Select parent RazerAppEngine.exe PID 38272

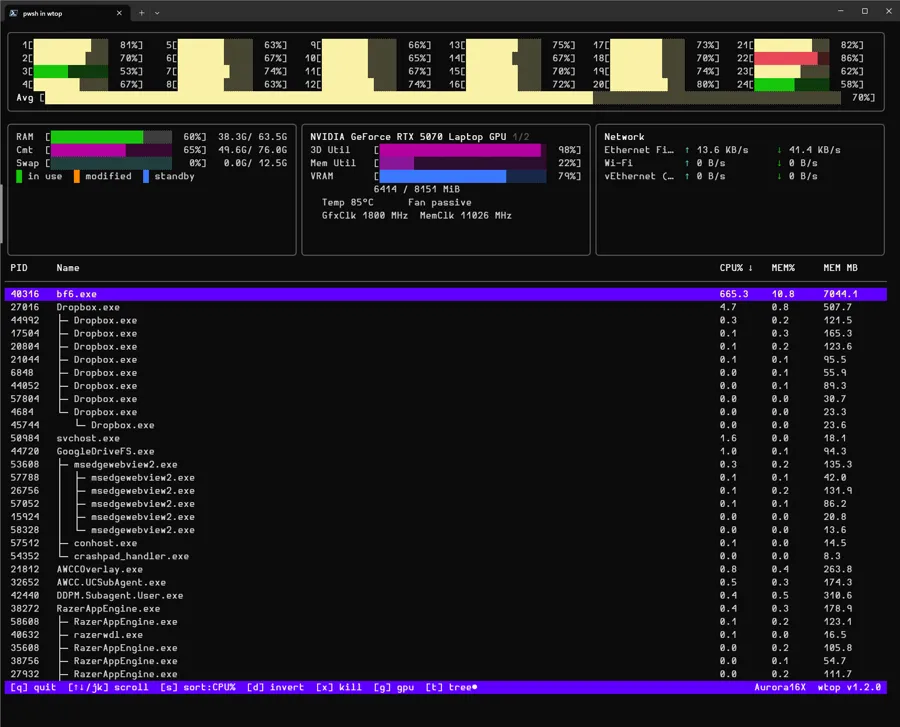(445, 609)
